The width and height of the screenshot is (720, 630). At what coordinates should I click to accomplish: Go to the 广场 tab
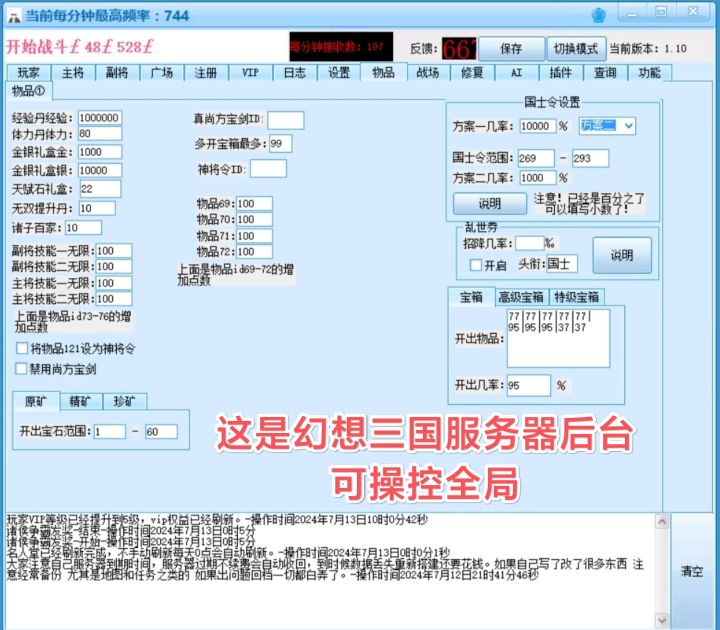(162, 73)
